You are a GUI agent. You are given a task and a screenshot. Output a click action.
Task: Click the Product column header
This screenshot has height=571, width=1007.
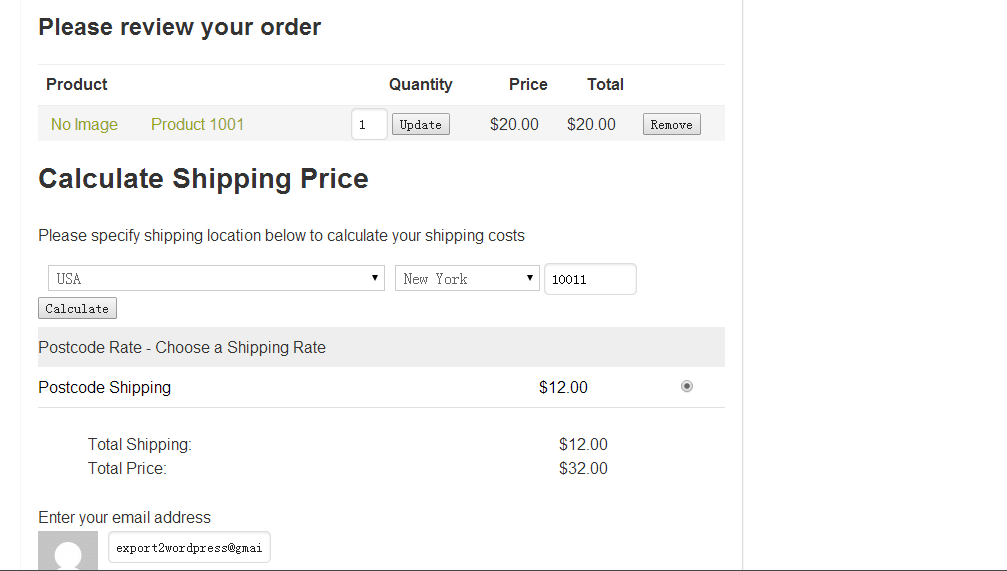click(76, 84)
